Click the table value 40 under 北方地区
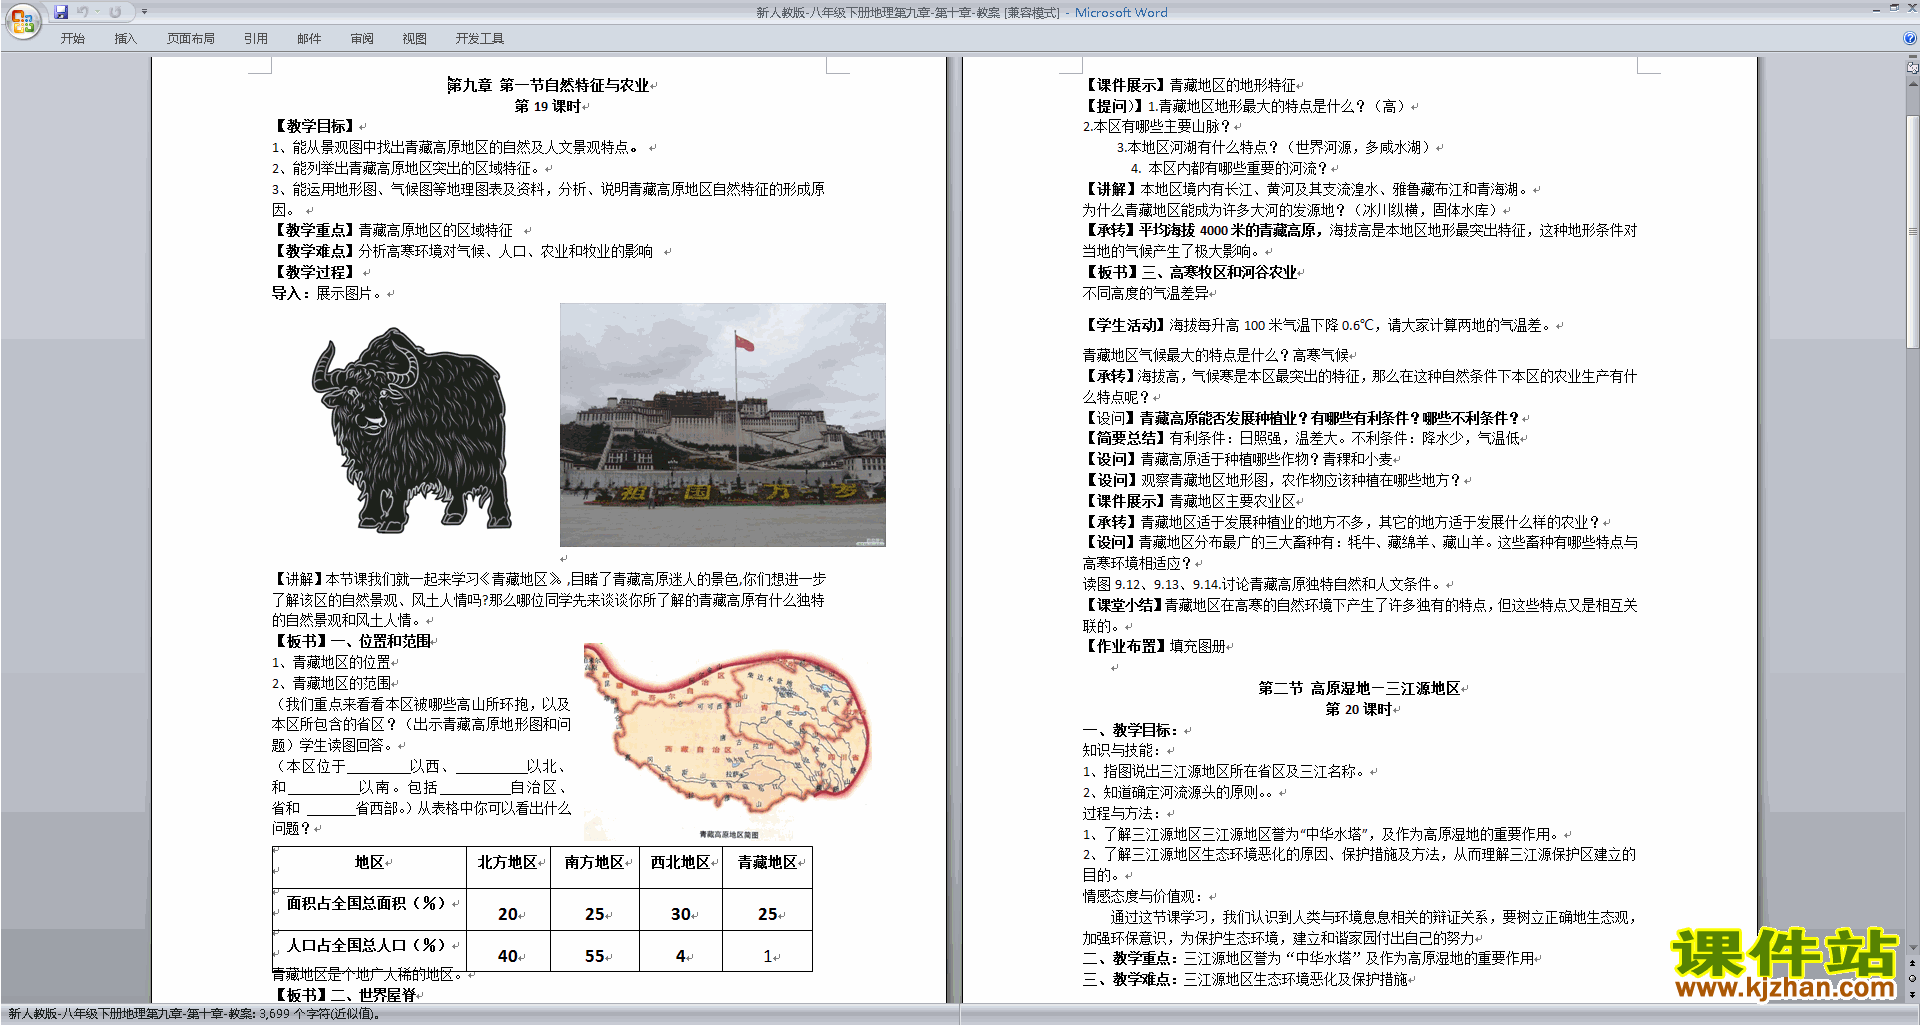 (508, 956)
